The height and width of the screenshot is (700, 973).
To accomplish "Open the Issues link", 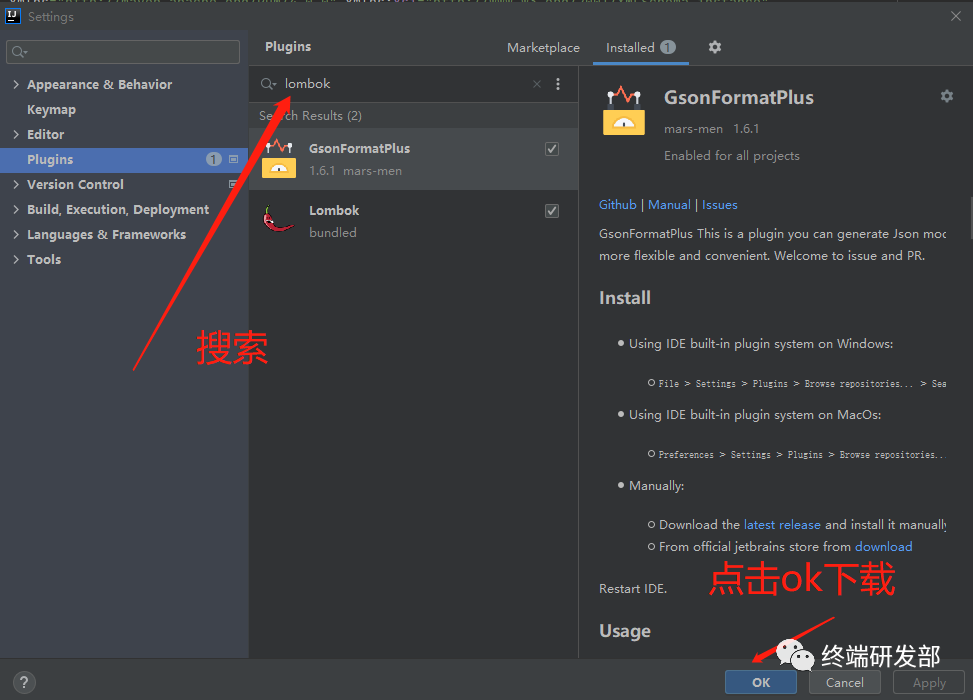I will click(x=719, y=205).
